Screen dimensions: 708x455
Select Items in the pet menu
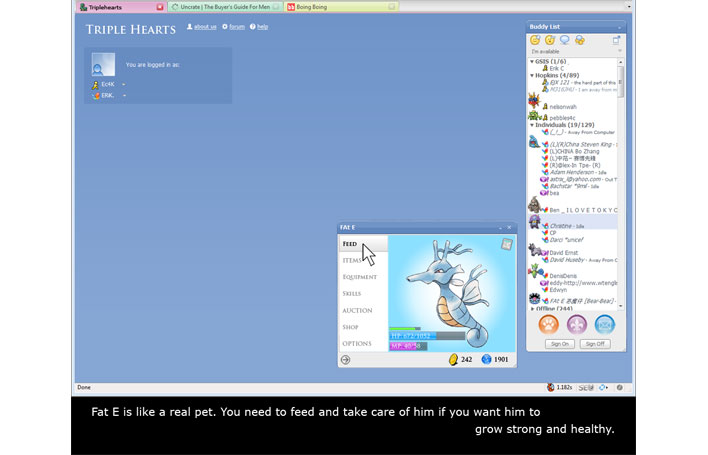tap(351, 260)
